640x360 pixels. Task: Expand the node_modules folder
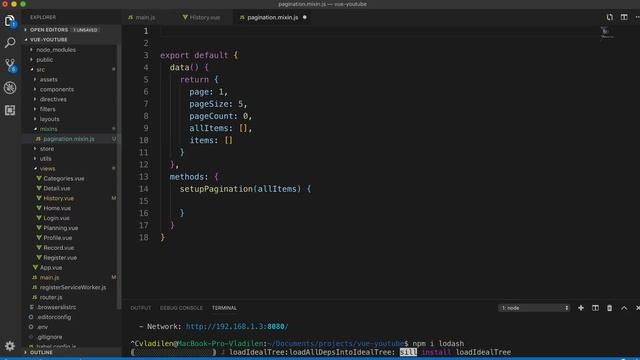pyautogui.click(x=56, y=50)
